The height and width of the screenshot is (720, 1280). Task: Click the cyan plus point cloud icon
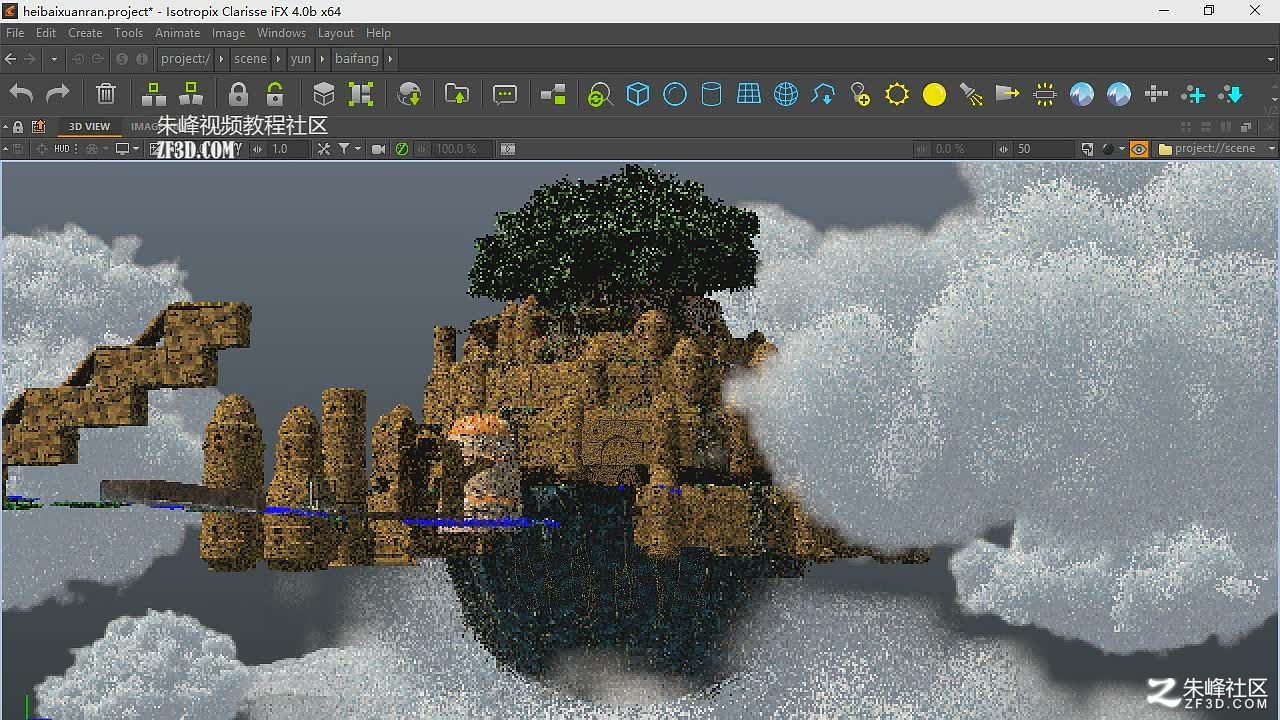(x=1193, y=94)
